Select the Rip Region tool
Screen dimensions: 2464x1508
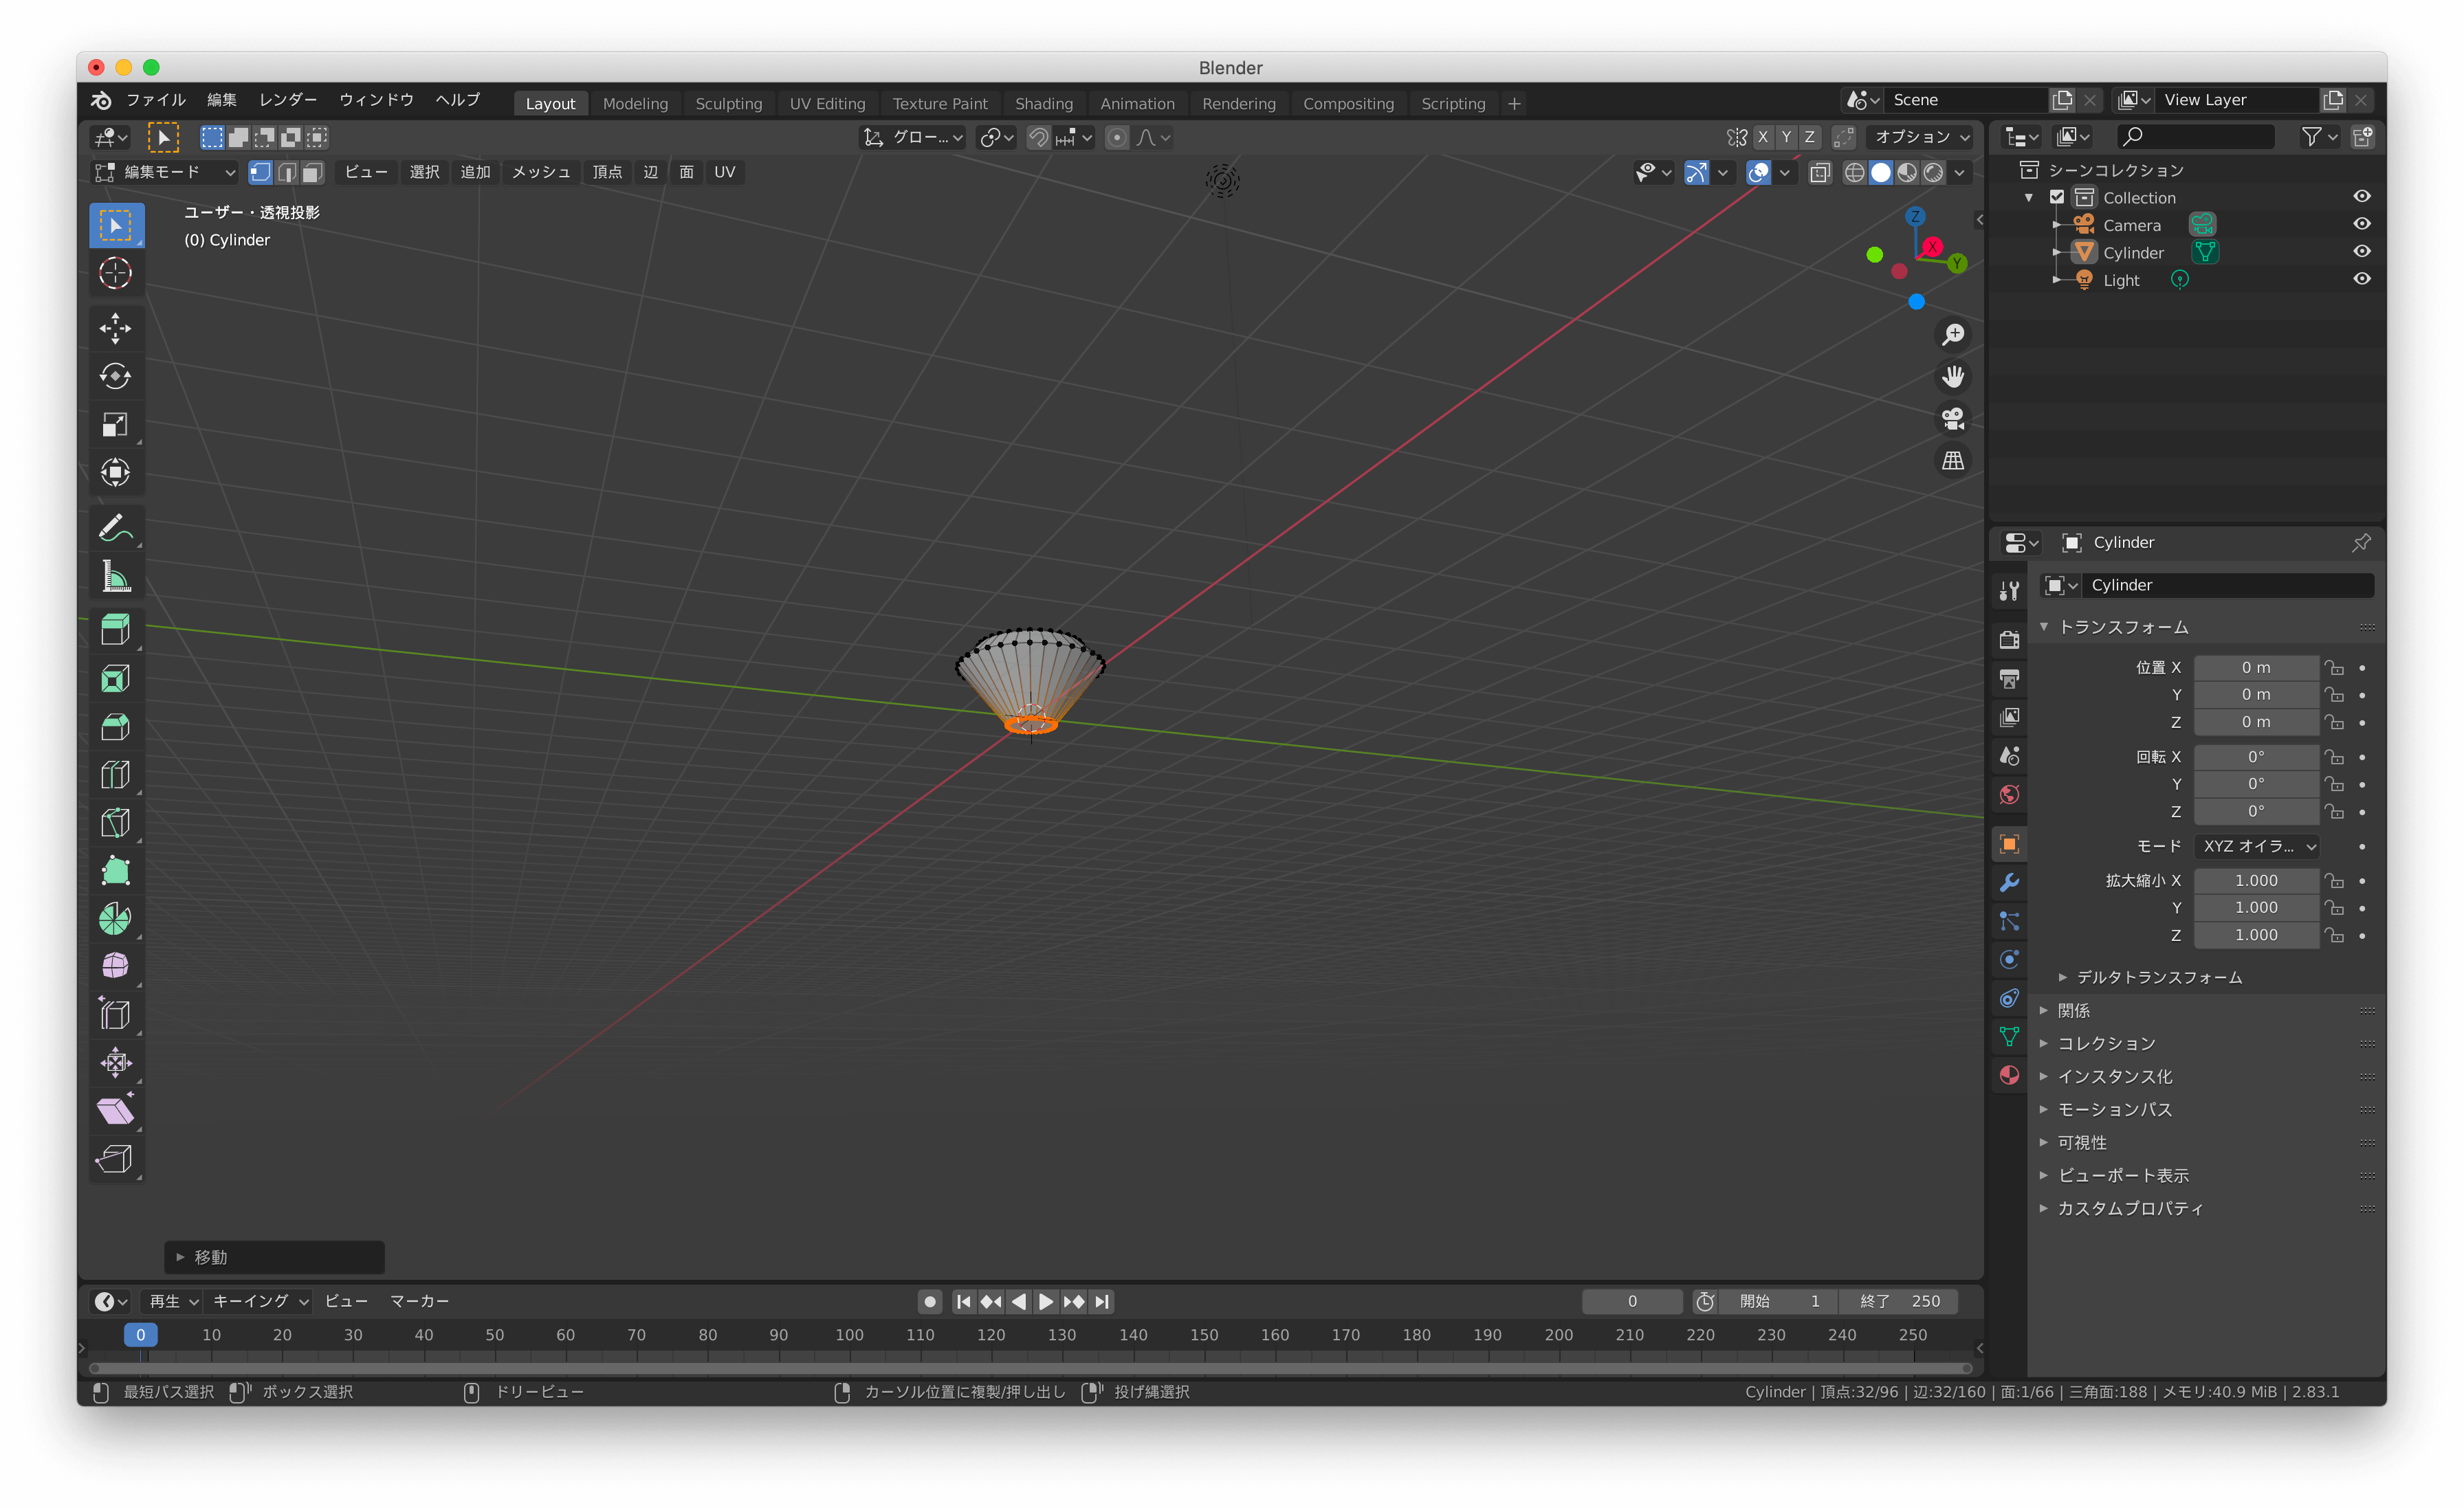click(115, 1159)
